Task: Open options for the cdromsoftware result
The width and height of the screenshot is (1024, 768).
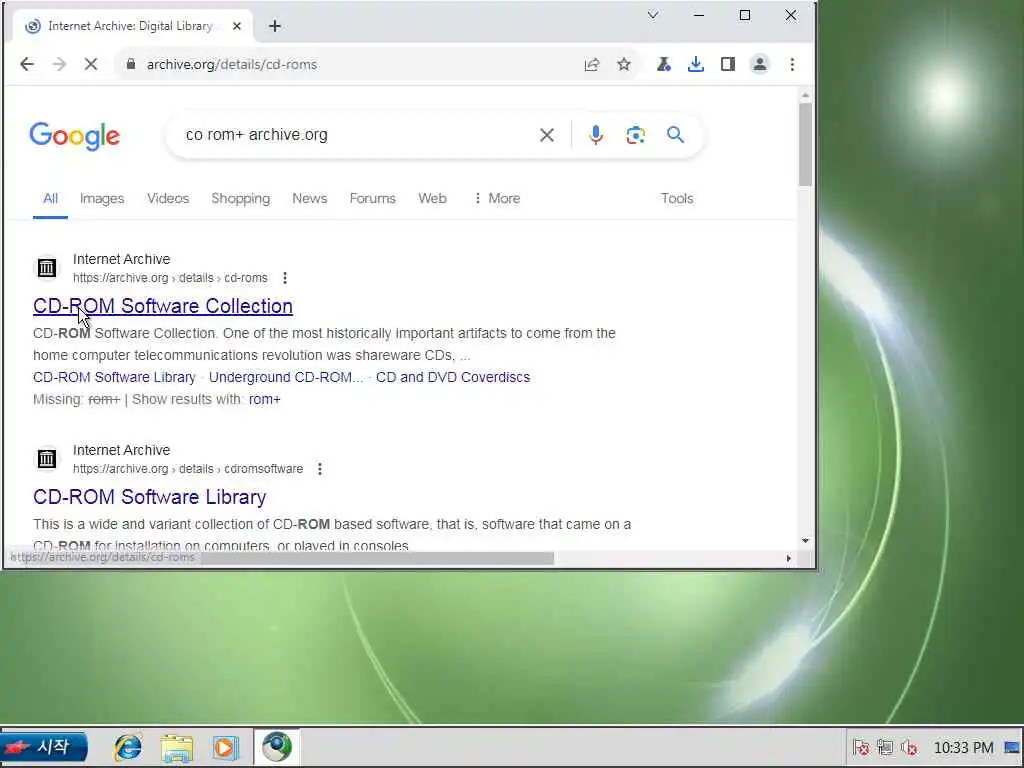Action: pyautogui.click(x=319, y=469)
